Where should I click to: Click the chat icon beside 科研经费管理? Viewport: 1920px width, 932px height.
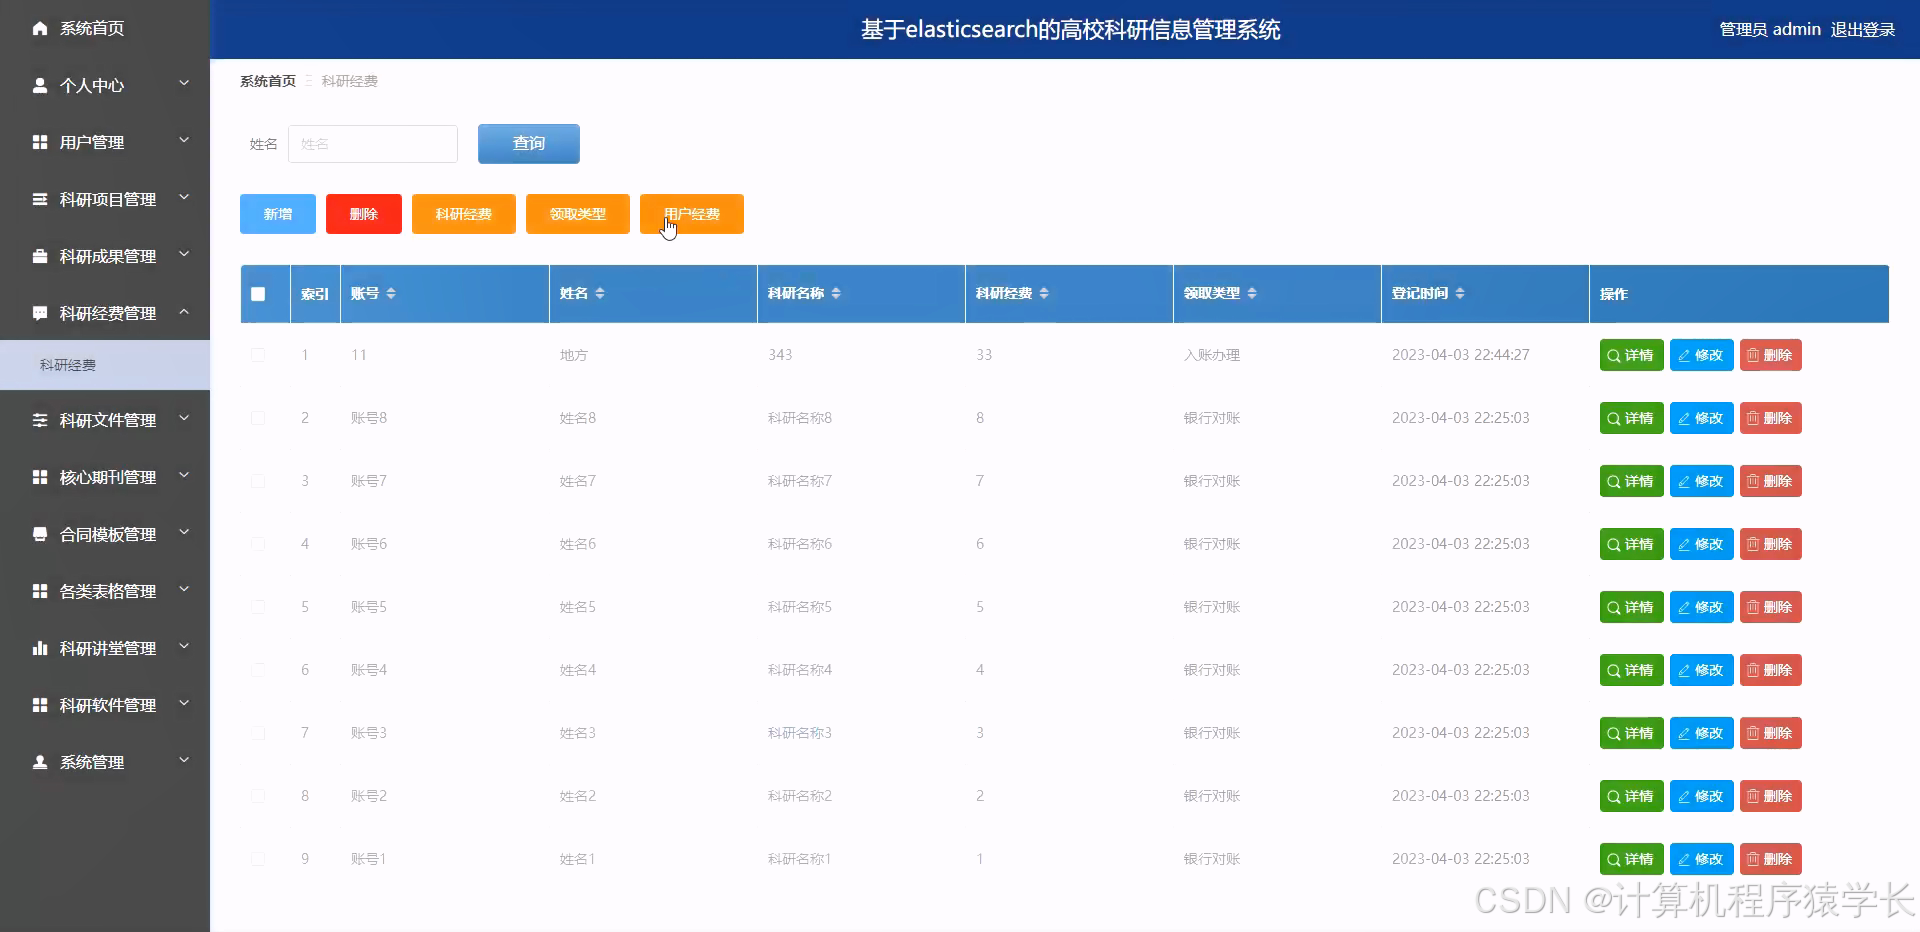tap(40, 313)
